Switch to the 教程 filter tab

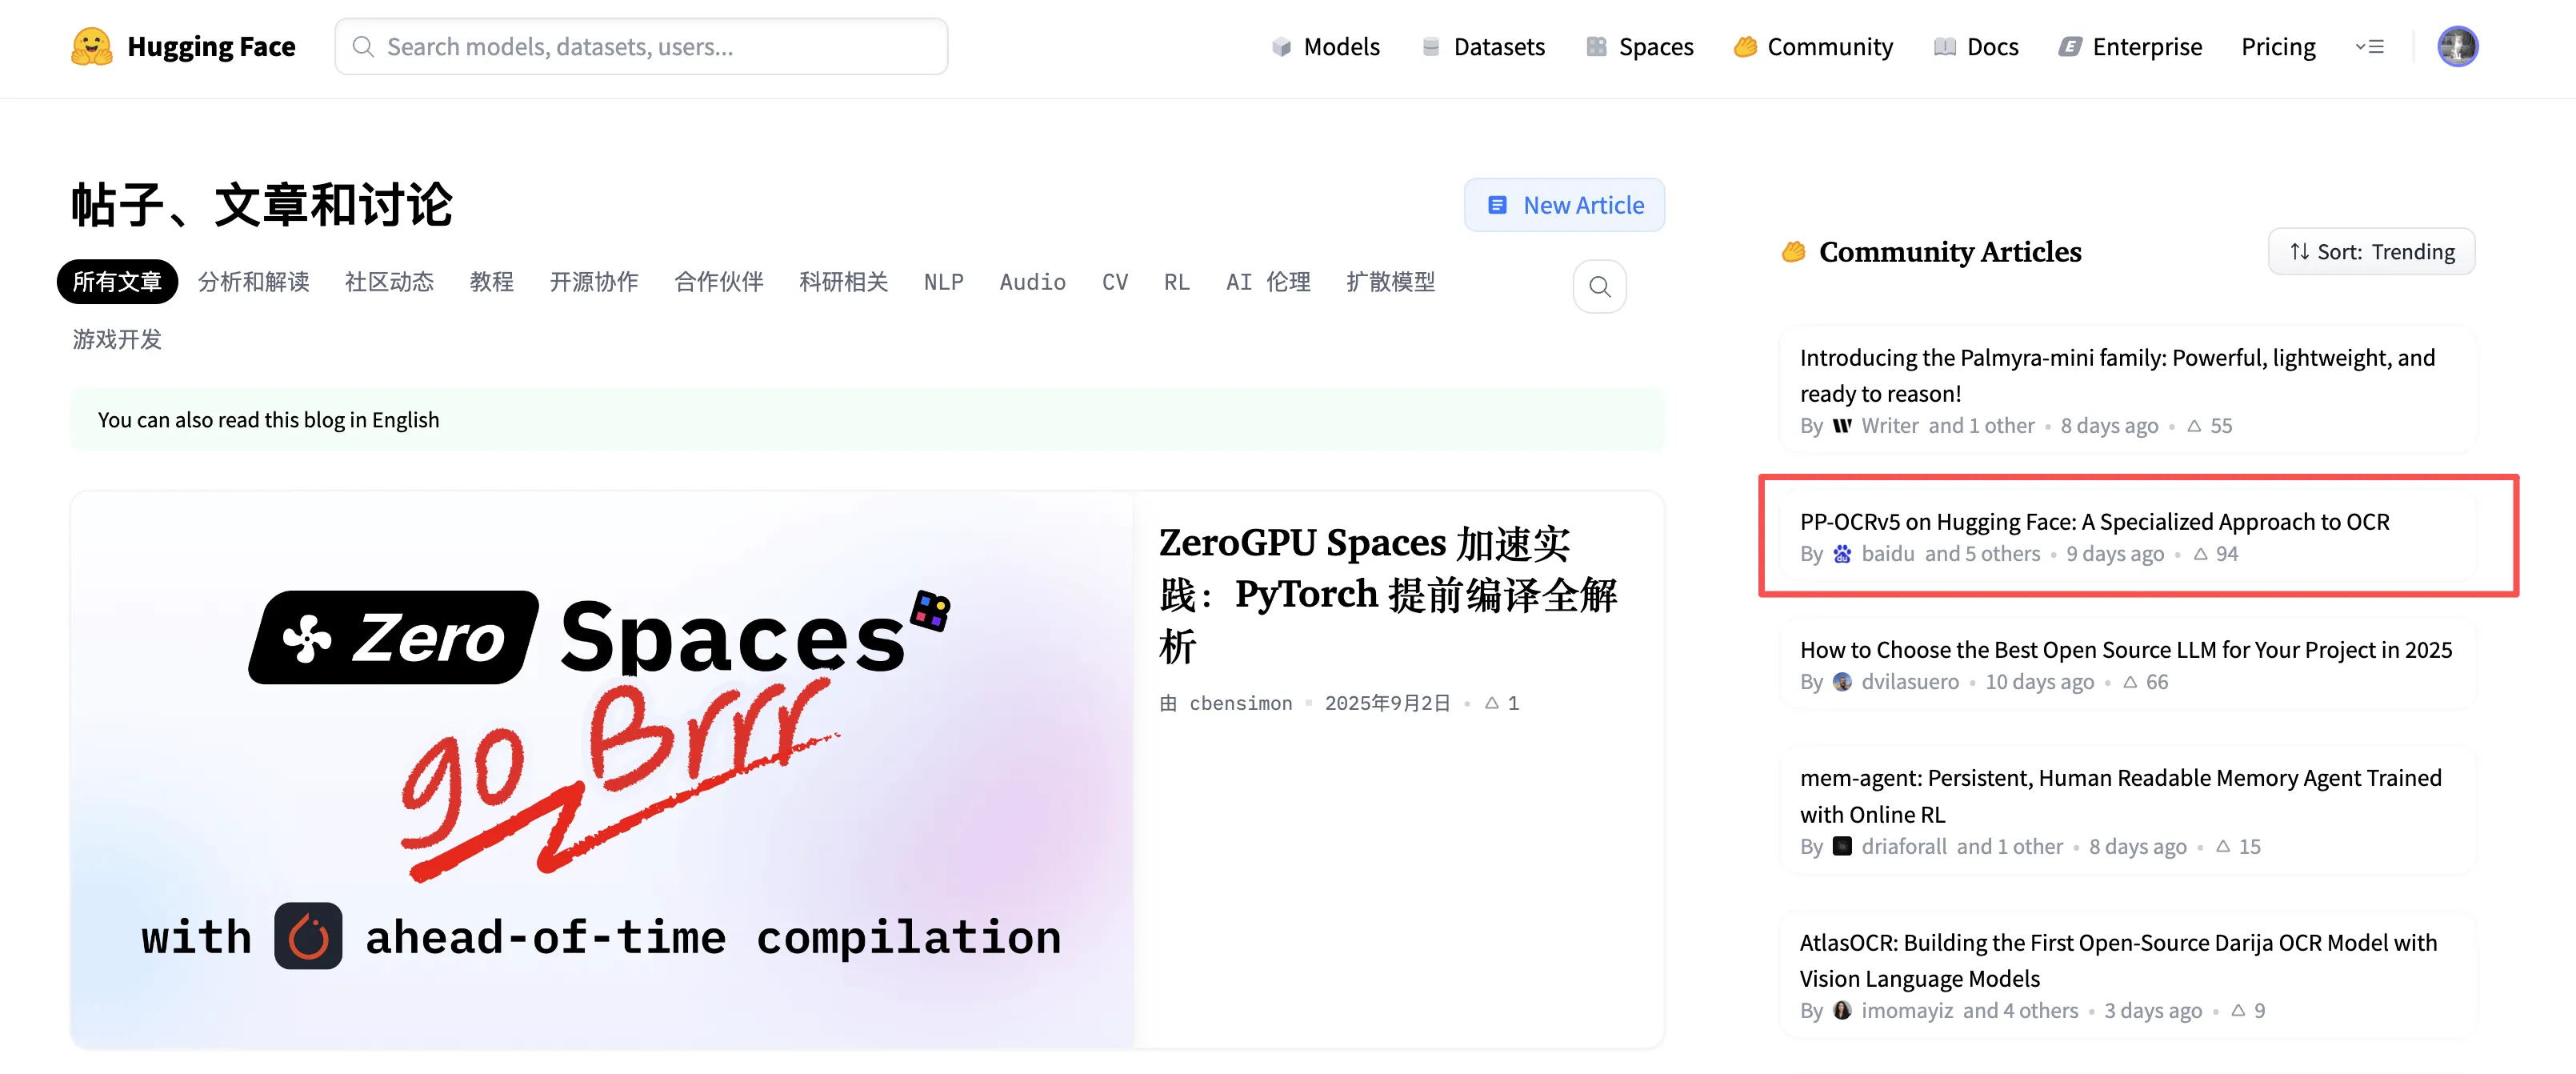pyautogui.click(x=492, y=282)
